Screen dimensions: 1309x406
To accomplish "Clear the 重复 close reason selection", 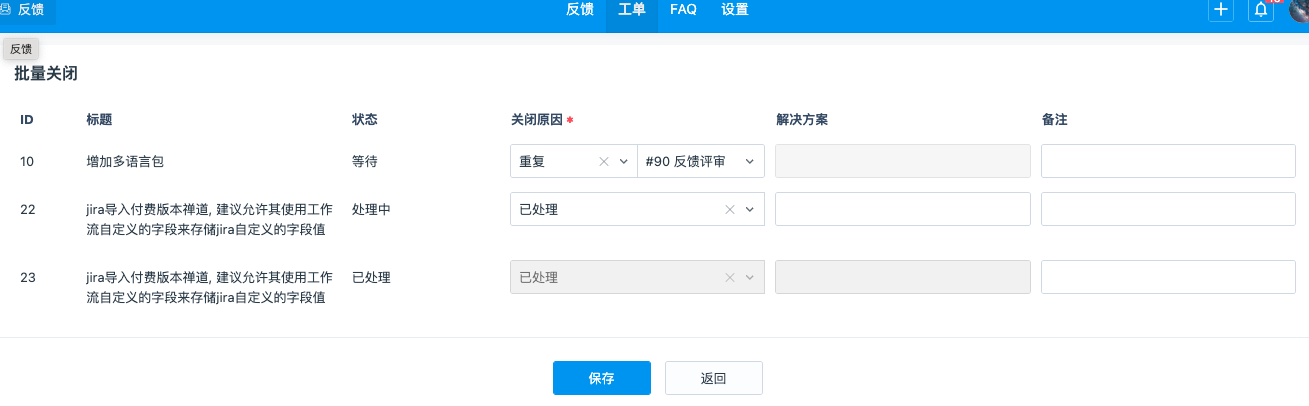I will click(603, 161).
